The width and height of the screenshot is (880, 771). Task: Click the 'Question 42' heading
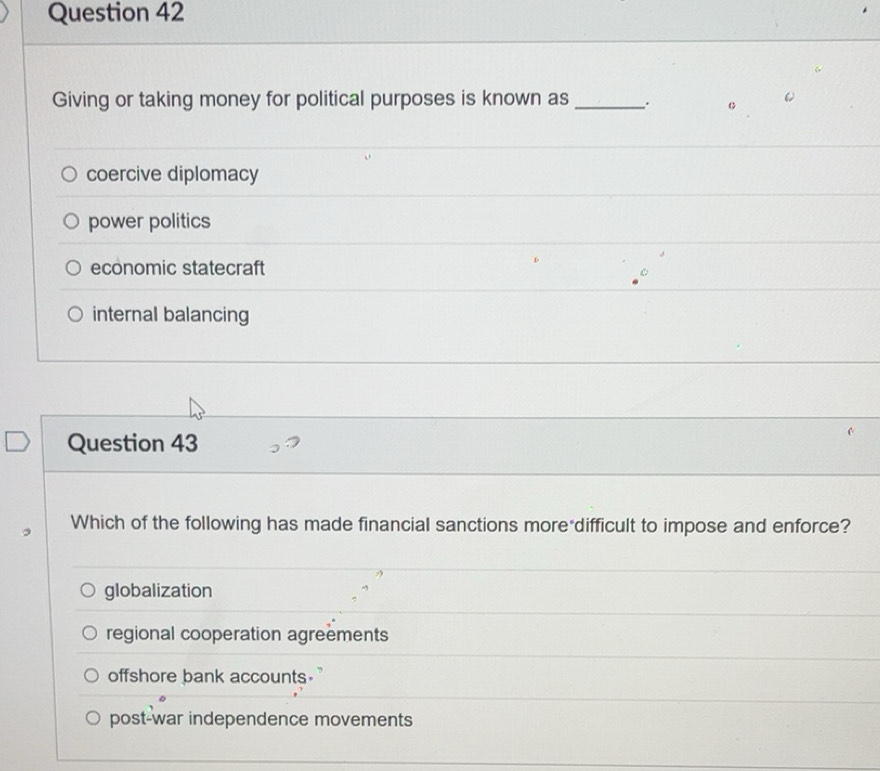[116, 14]
